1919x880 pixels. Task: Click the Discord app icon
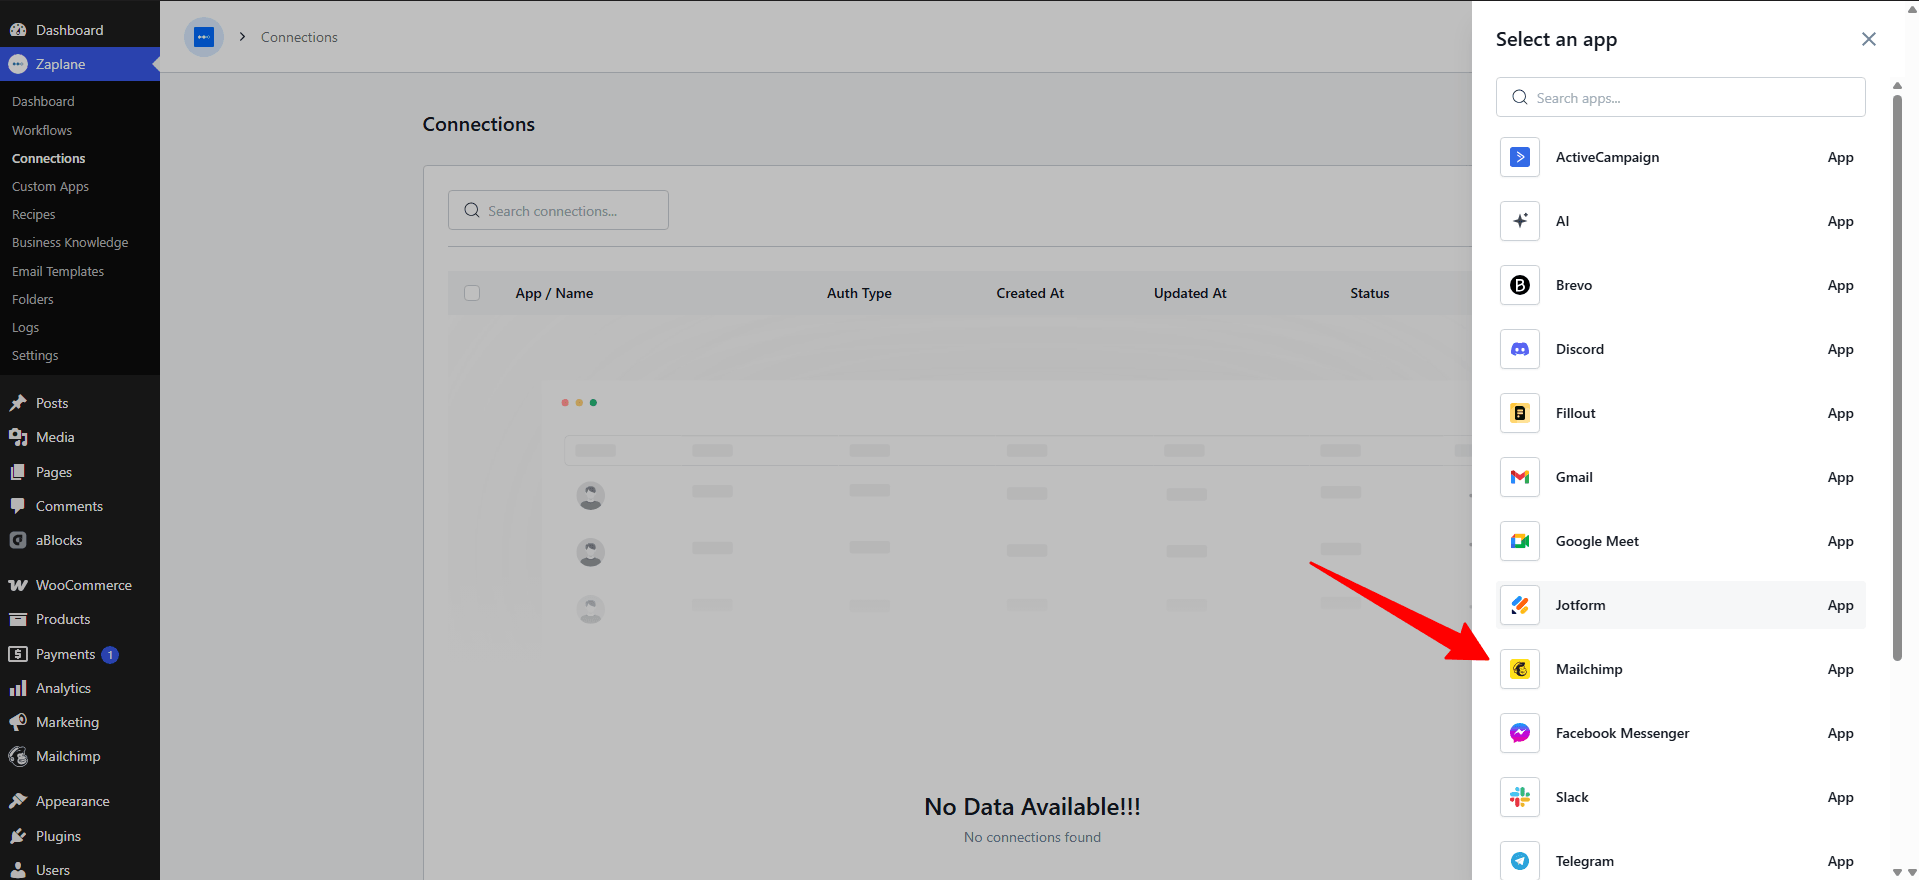click(x=1519, y=349)
